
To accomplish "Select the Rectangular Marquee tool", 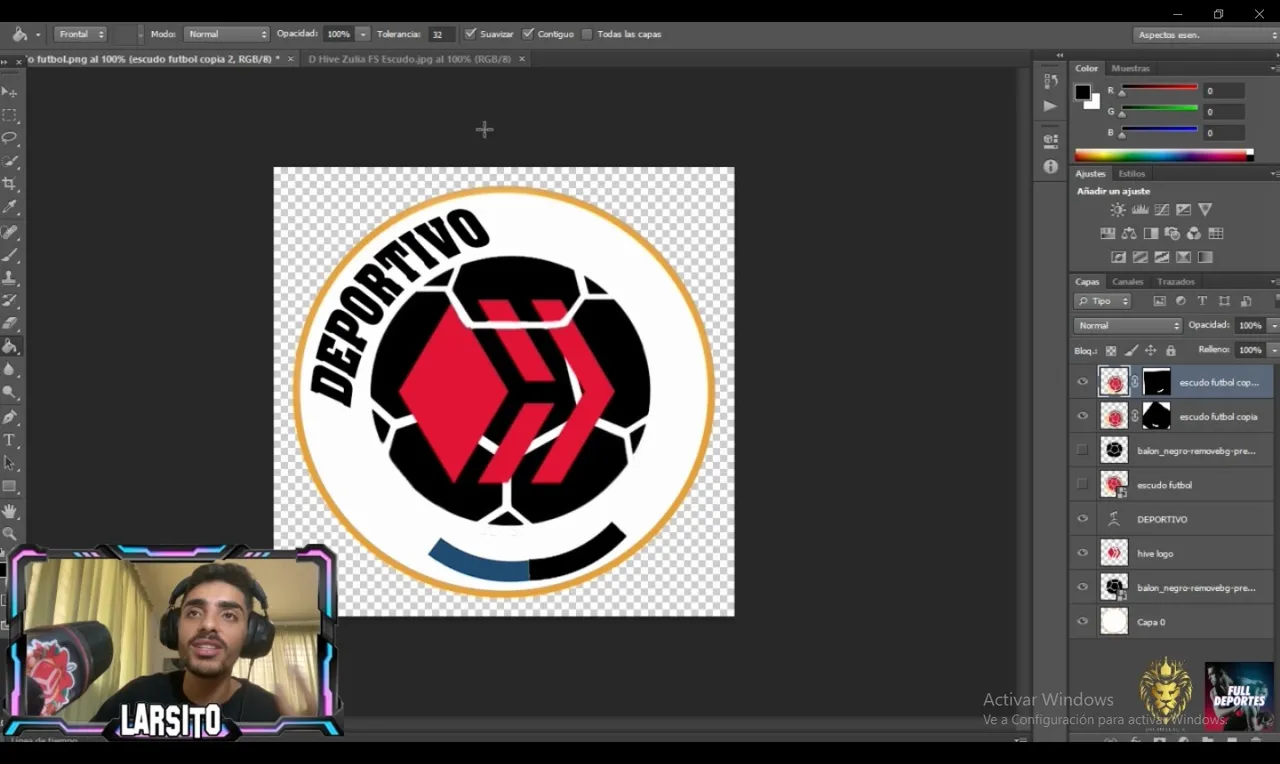I will click(x=10, y=115).
